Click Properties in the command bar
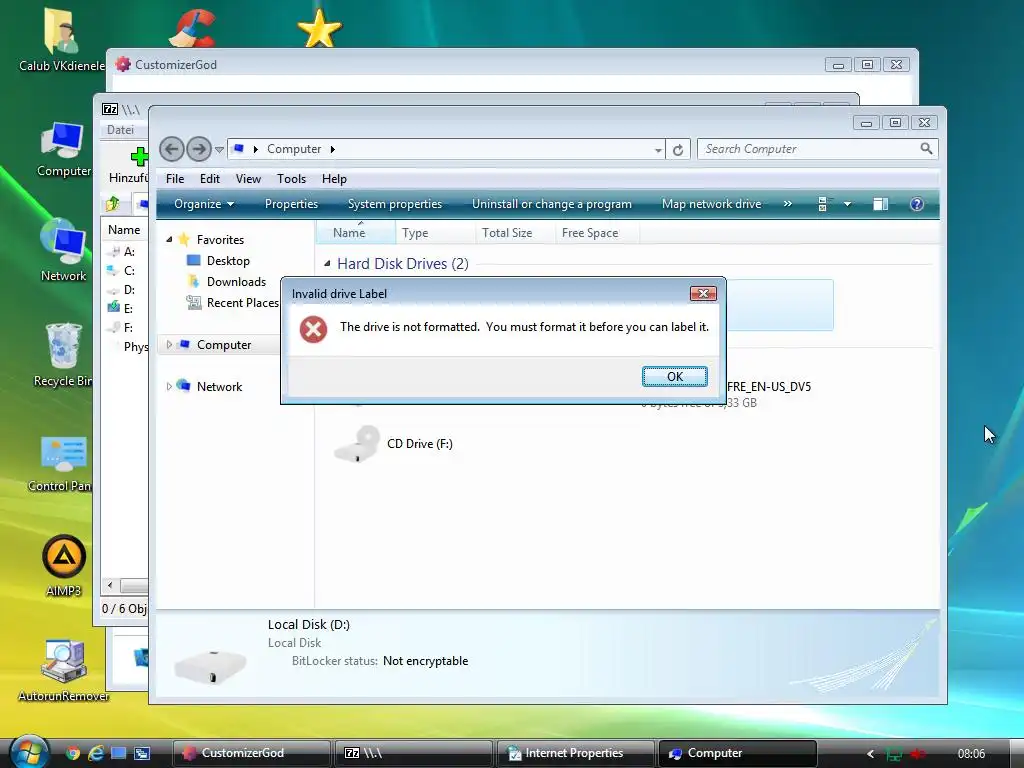The height and width of the screenshot is (768, 1024). click(291, 204)
